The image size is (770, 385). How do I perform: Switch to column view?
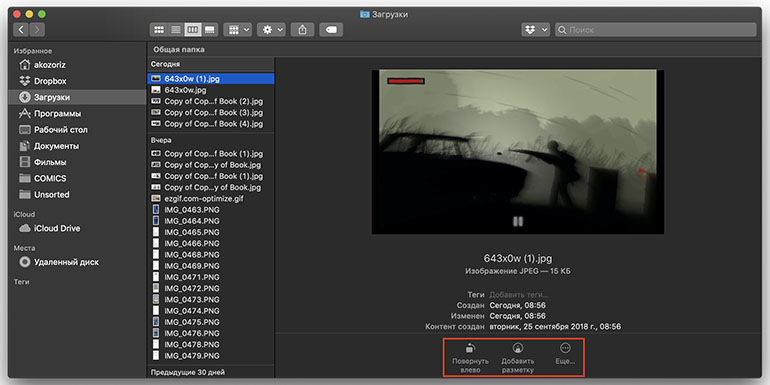click(x=193, y=29)
